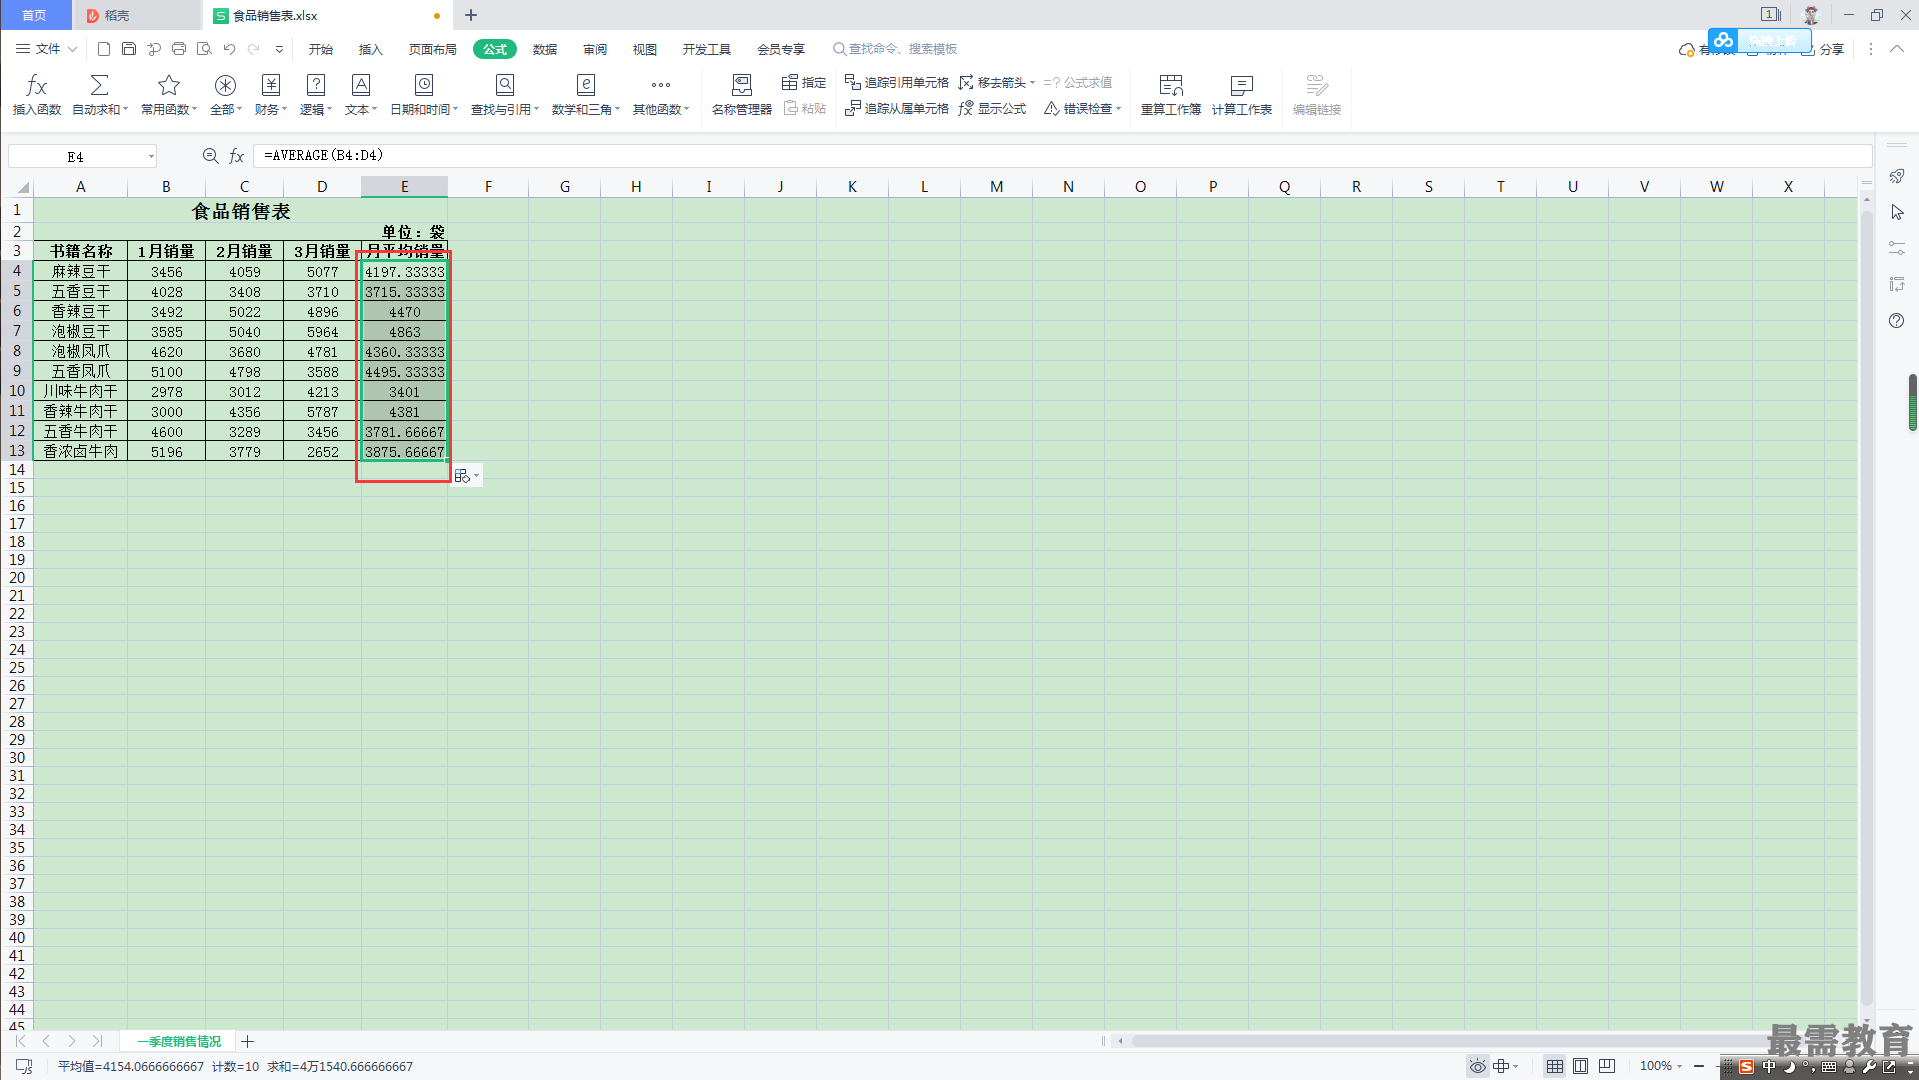Open the help icon in right sidebar
The image size is (1919, 1080).
[1897, 321]
